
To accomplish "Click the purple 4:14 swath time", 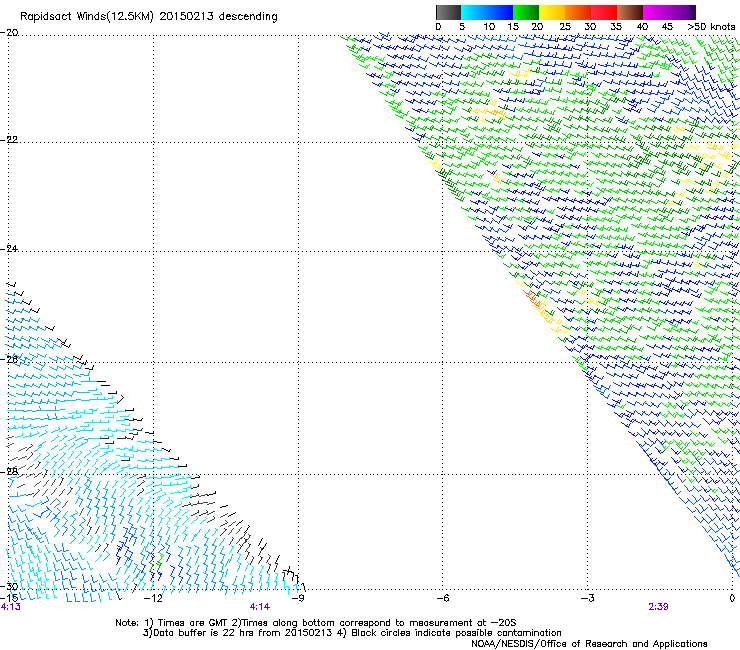I will click(260, 607).
